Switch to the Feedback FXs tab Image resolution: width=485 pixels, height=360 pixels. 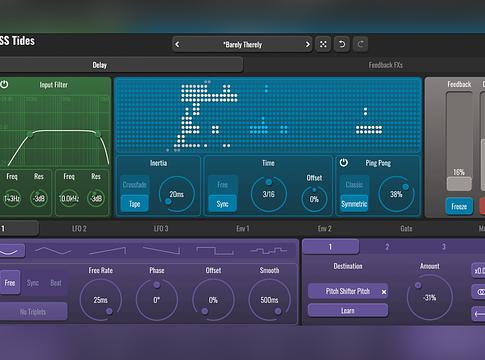click(385, 65)
